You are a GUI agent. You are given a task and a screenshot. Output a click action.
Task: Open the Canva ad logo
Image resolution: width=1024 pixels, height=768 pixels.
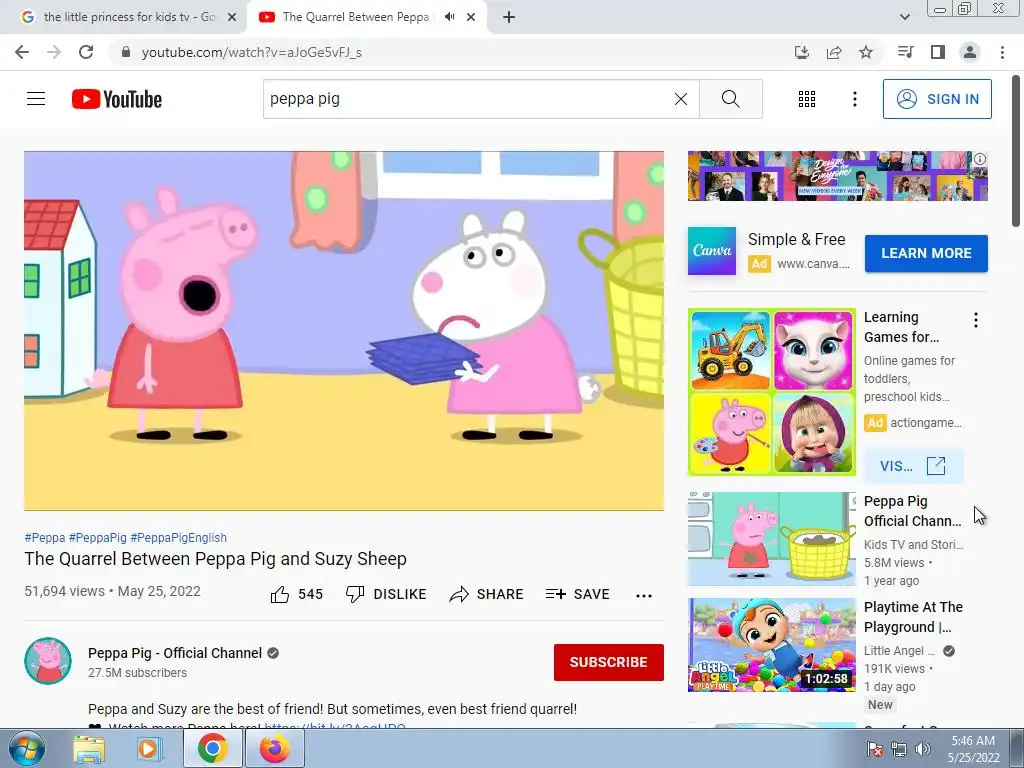tap(712, 251)
